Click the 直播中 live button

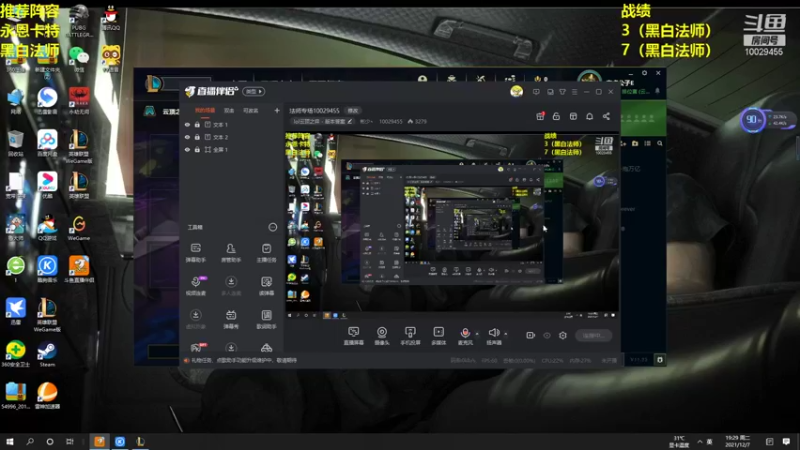593,335
